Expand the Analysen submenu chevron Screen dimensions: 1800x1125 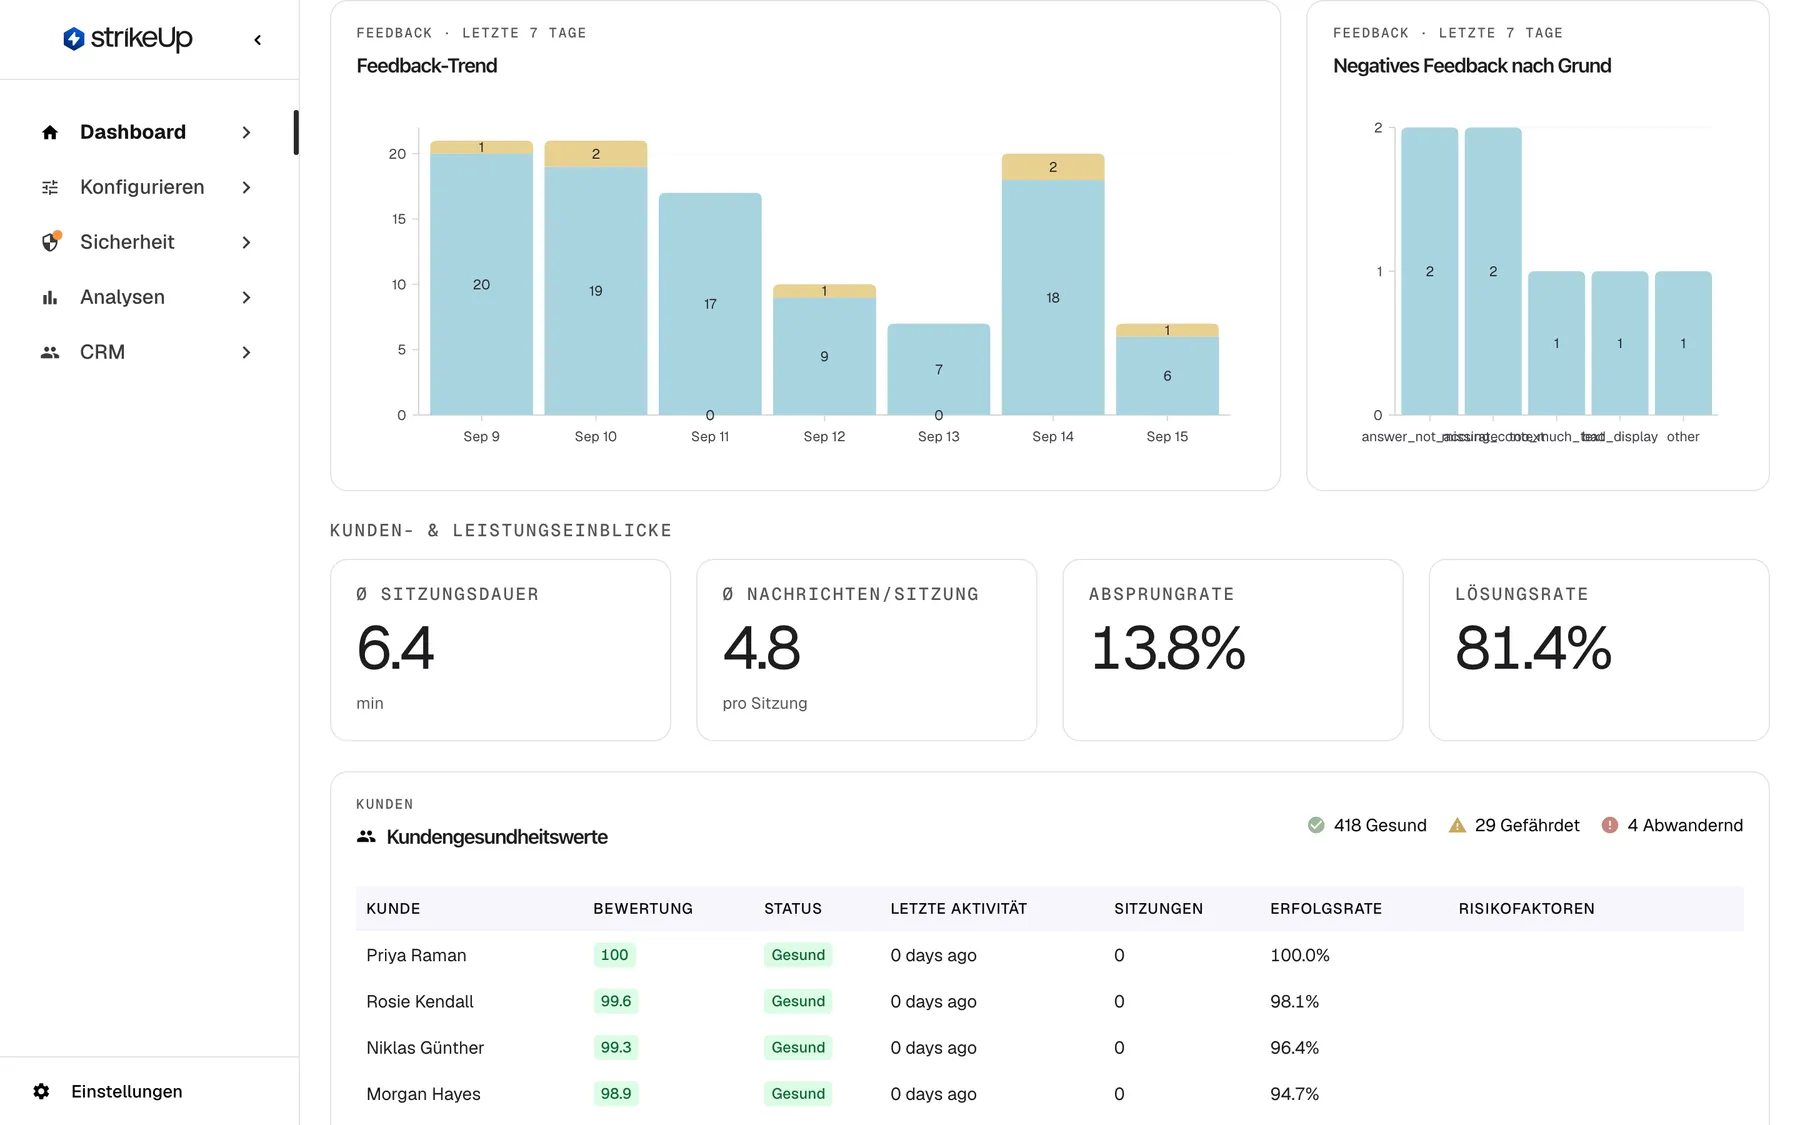[246, 297]
